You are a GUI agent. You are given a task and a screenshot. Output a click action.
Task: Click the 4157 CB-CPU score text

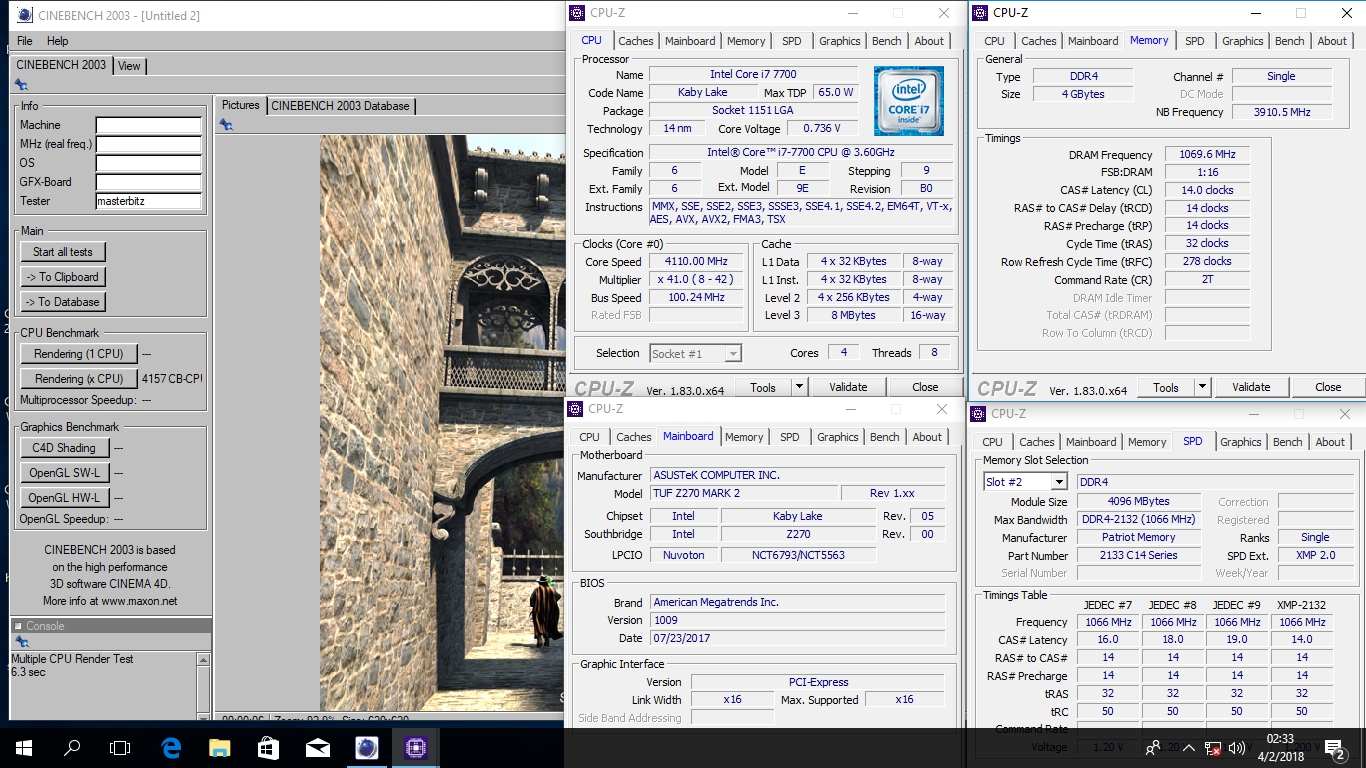pos(172,379)
